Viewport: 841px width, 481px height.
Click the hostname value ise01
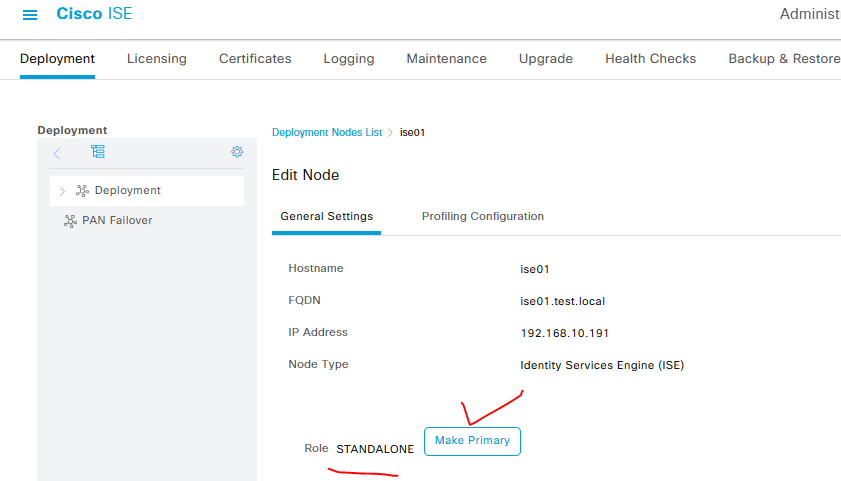pyautogui.click(x=535, y=269)
